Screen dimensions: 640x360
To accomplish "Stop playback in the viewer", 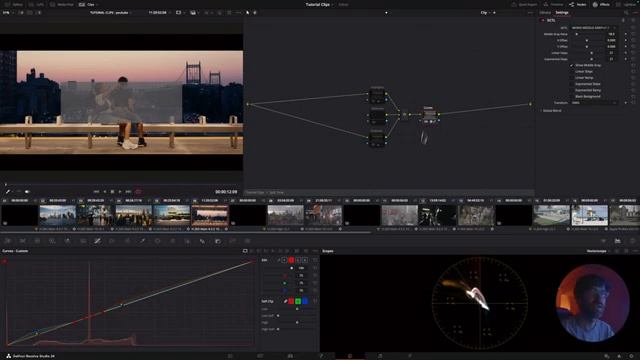I will click(x=112, y=191).
